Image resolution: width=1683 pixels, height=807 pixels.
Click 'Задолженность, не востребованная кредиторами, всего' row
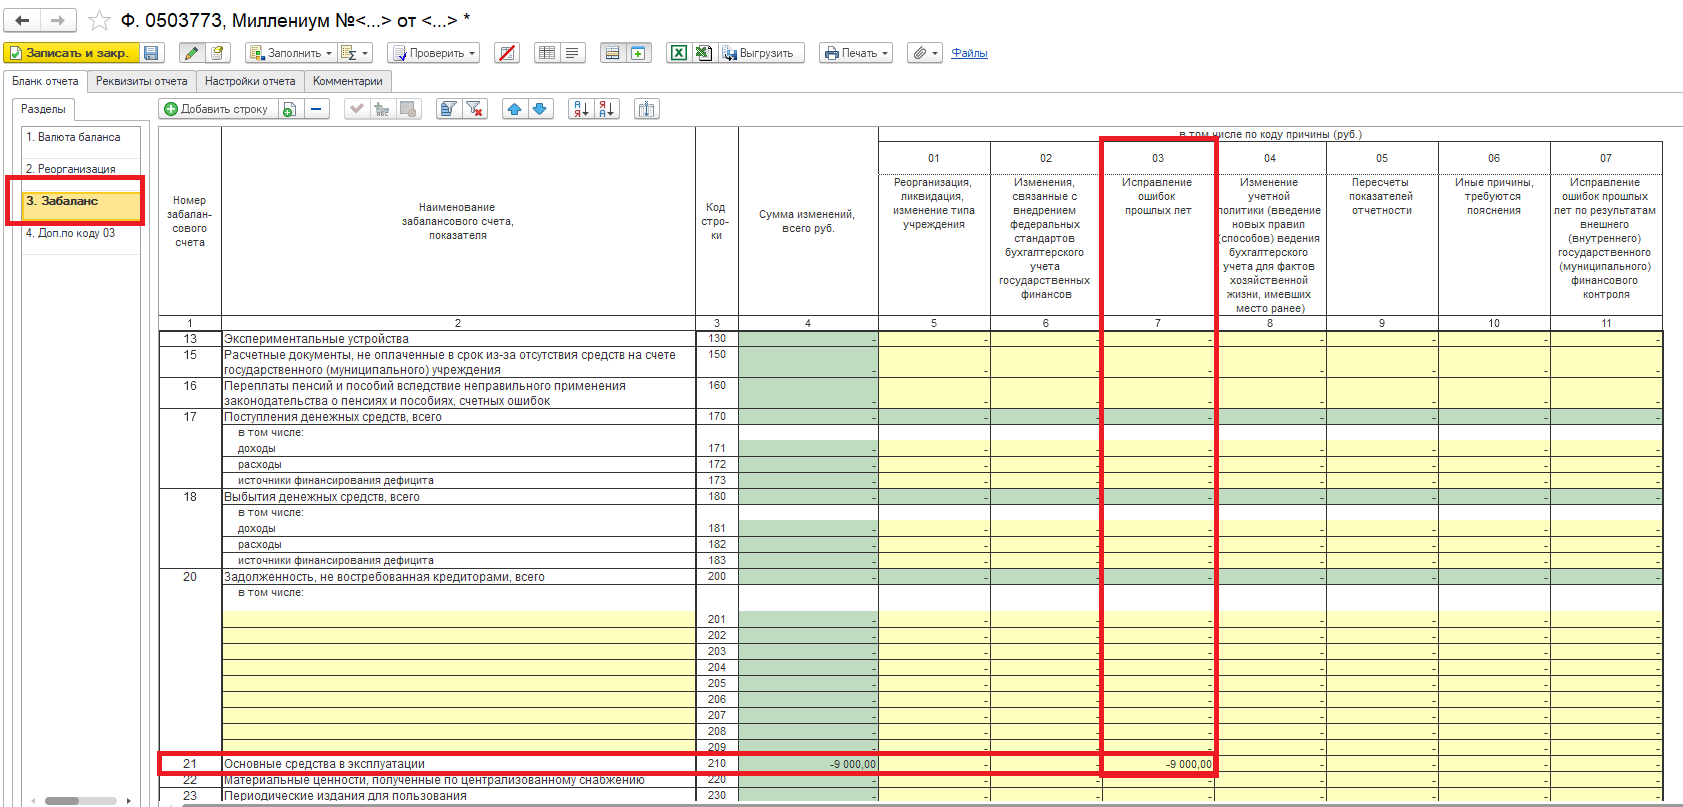(x=458, y=577)
